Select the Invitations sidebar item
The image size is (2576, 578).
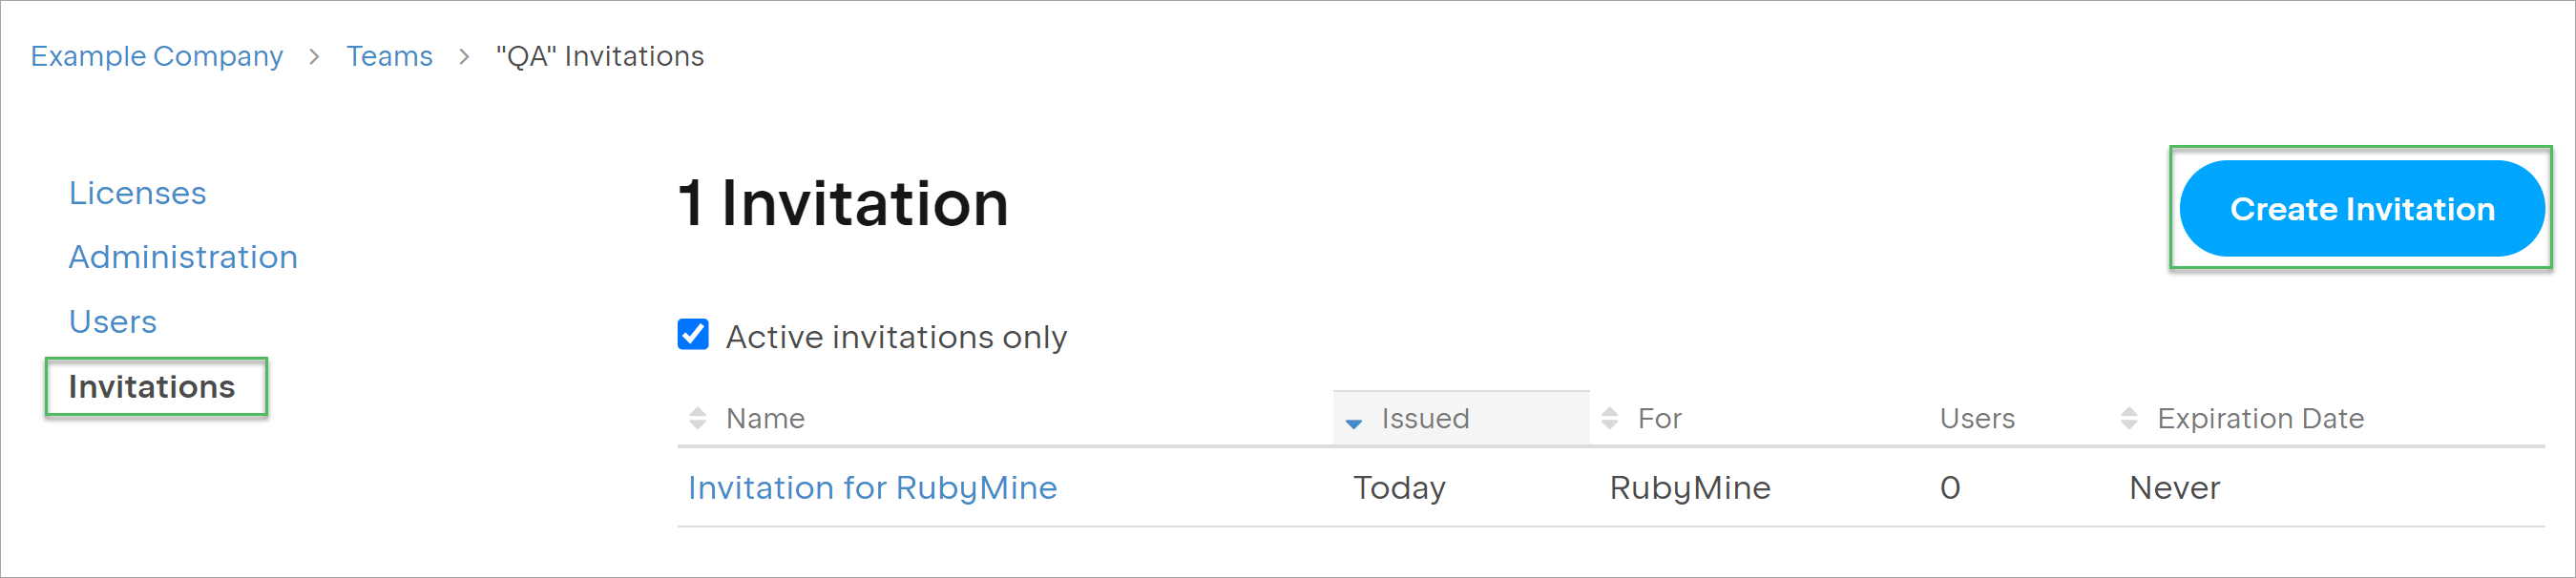tap(152, 387)
